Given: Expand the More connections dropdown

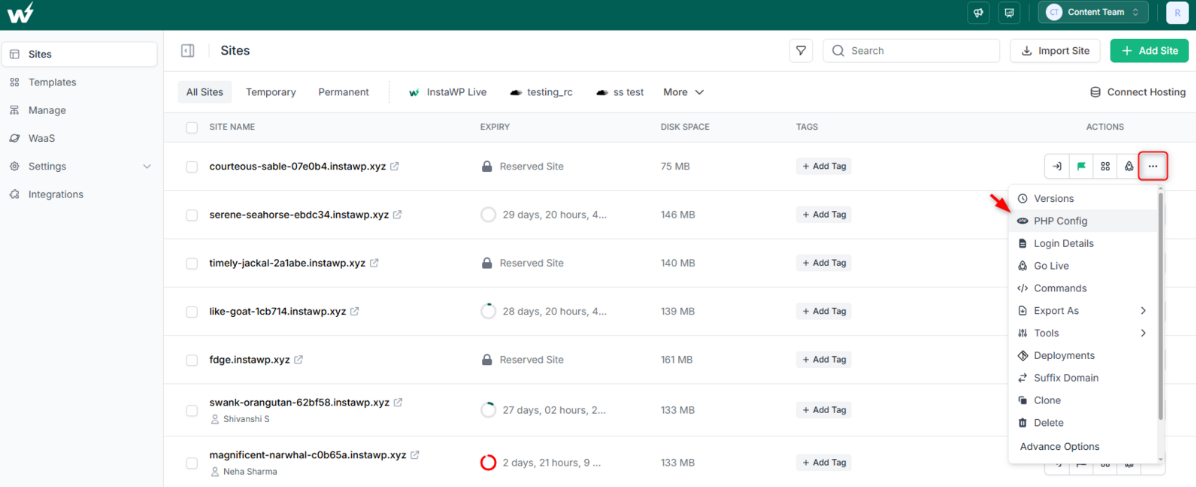Looking at the screenshot, I should [683, 92].
